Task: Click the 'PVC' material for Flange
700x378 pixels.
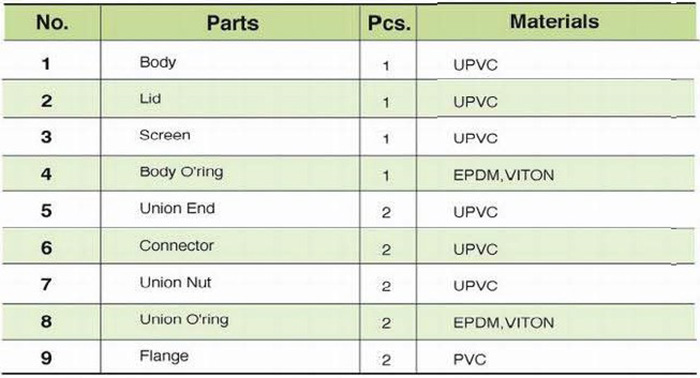Action: [x=470, y=359]
